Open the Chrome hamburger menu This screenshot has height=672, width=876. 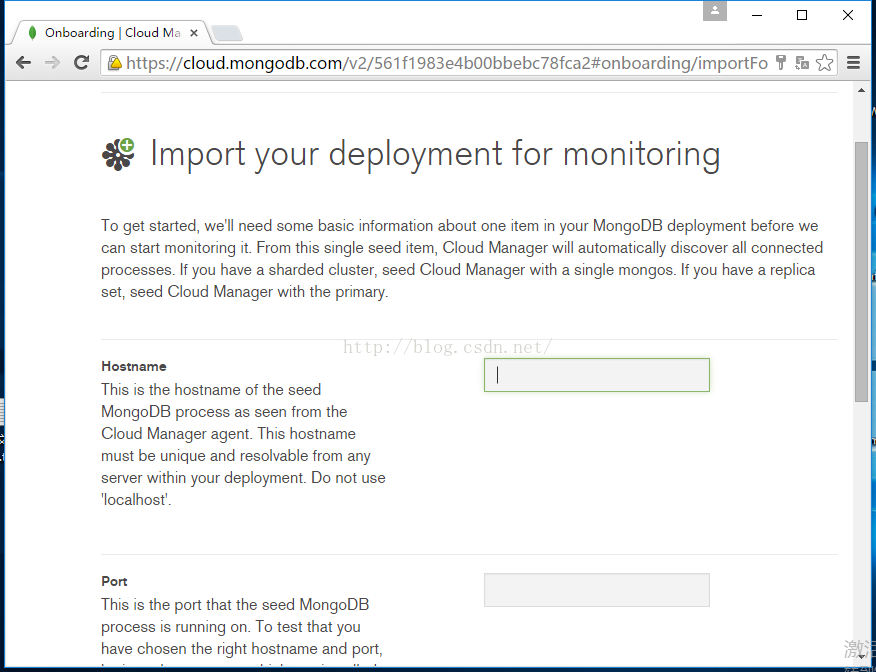coord(853,63)
